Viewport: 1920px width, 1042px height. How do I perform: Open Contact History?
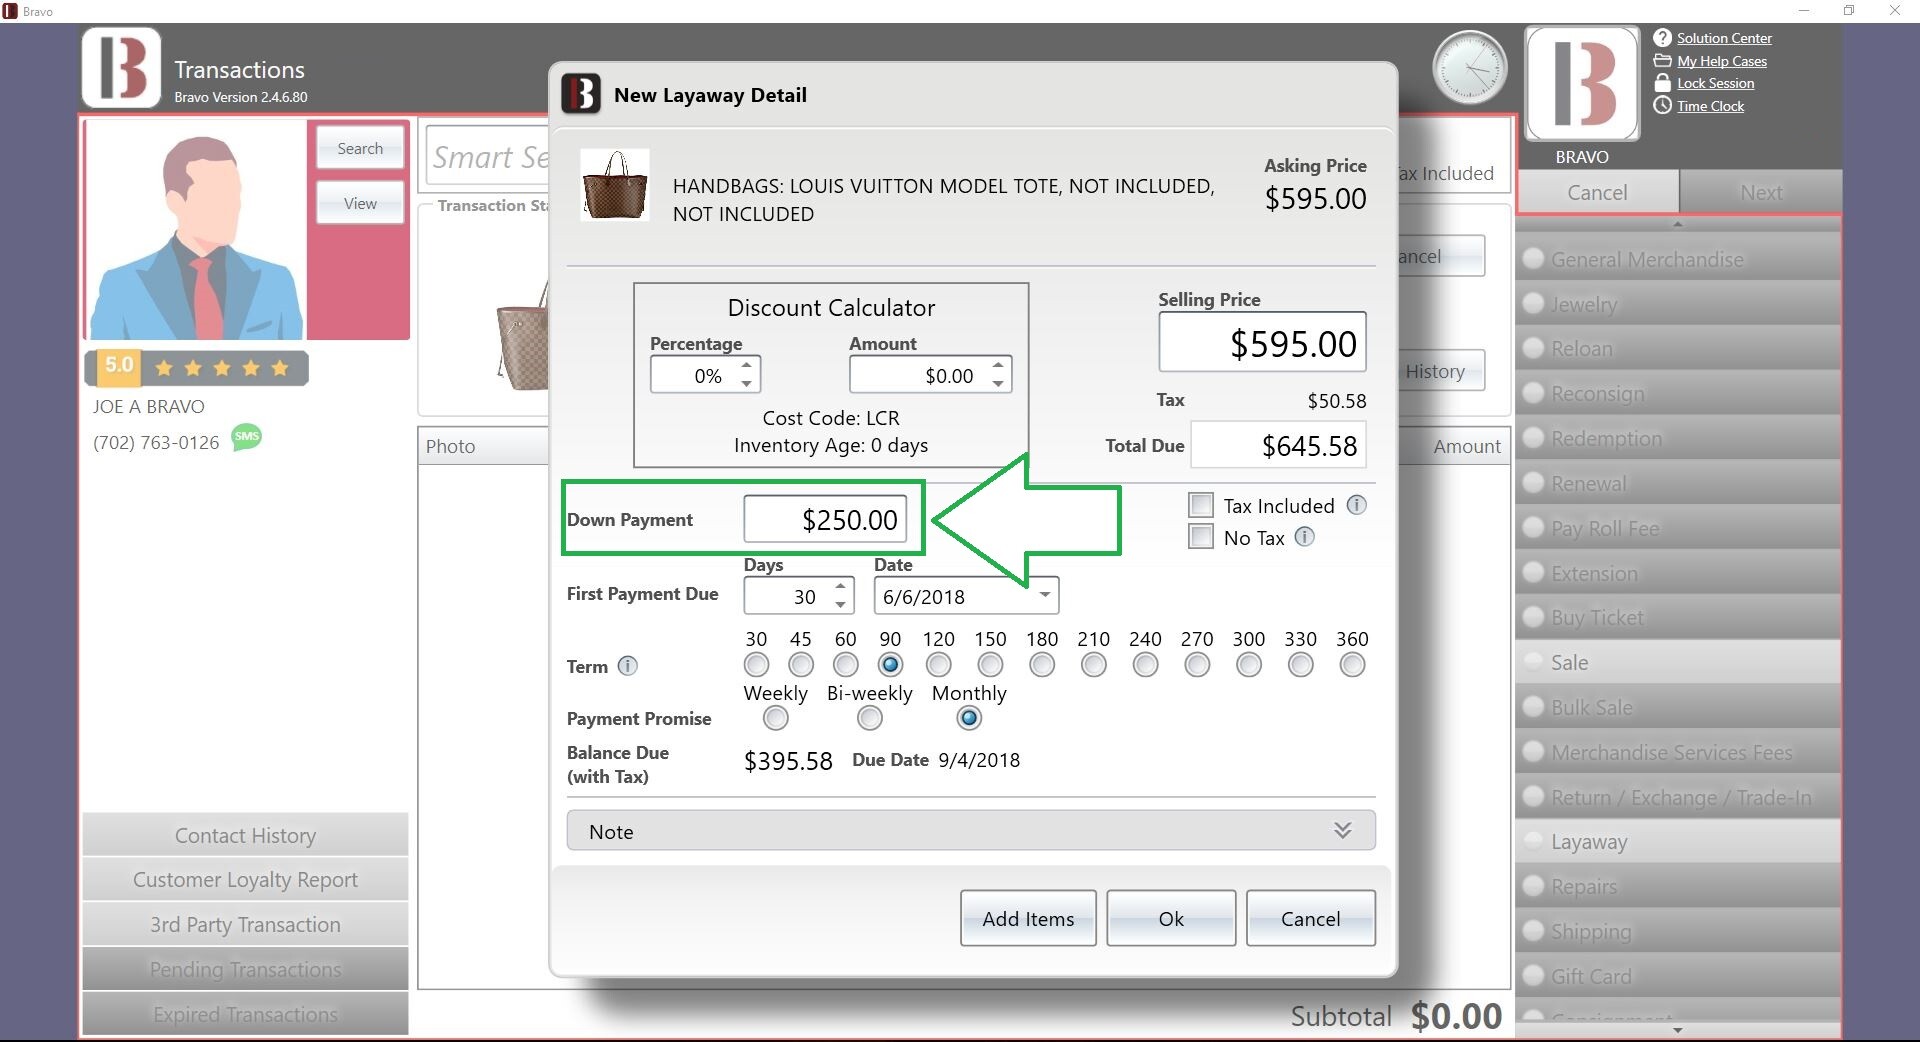(245, 835)
